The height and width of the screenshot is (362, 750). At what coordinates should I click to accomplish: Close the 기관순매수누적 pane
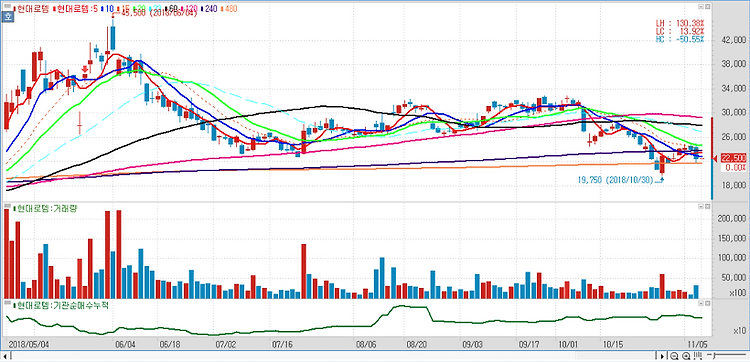pos(707,303)
